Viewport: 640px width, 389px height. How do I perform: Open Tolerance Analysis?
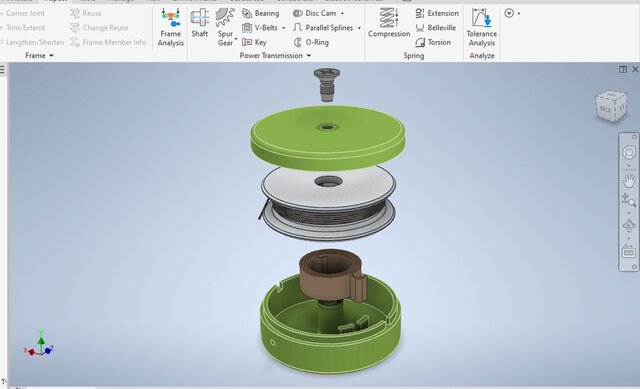pyautogui.click(x=482, y=27)
